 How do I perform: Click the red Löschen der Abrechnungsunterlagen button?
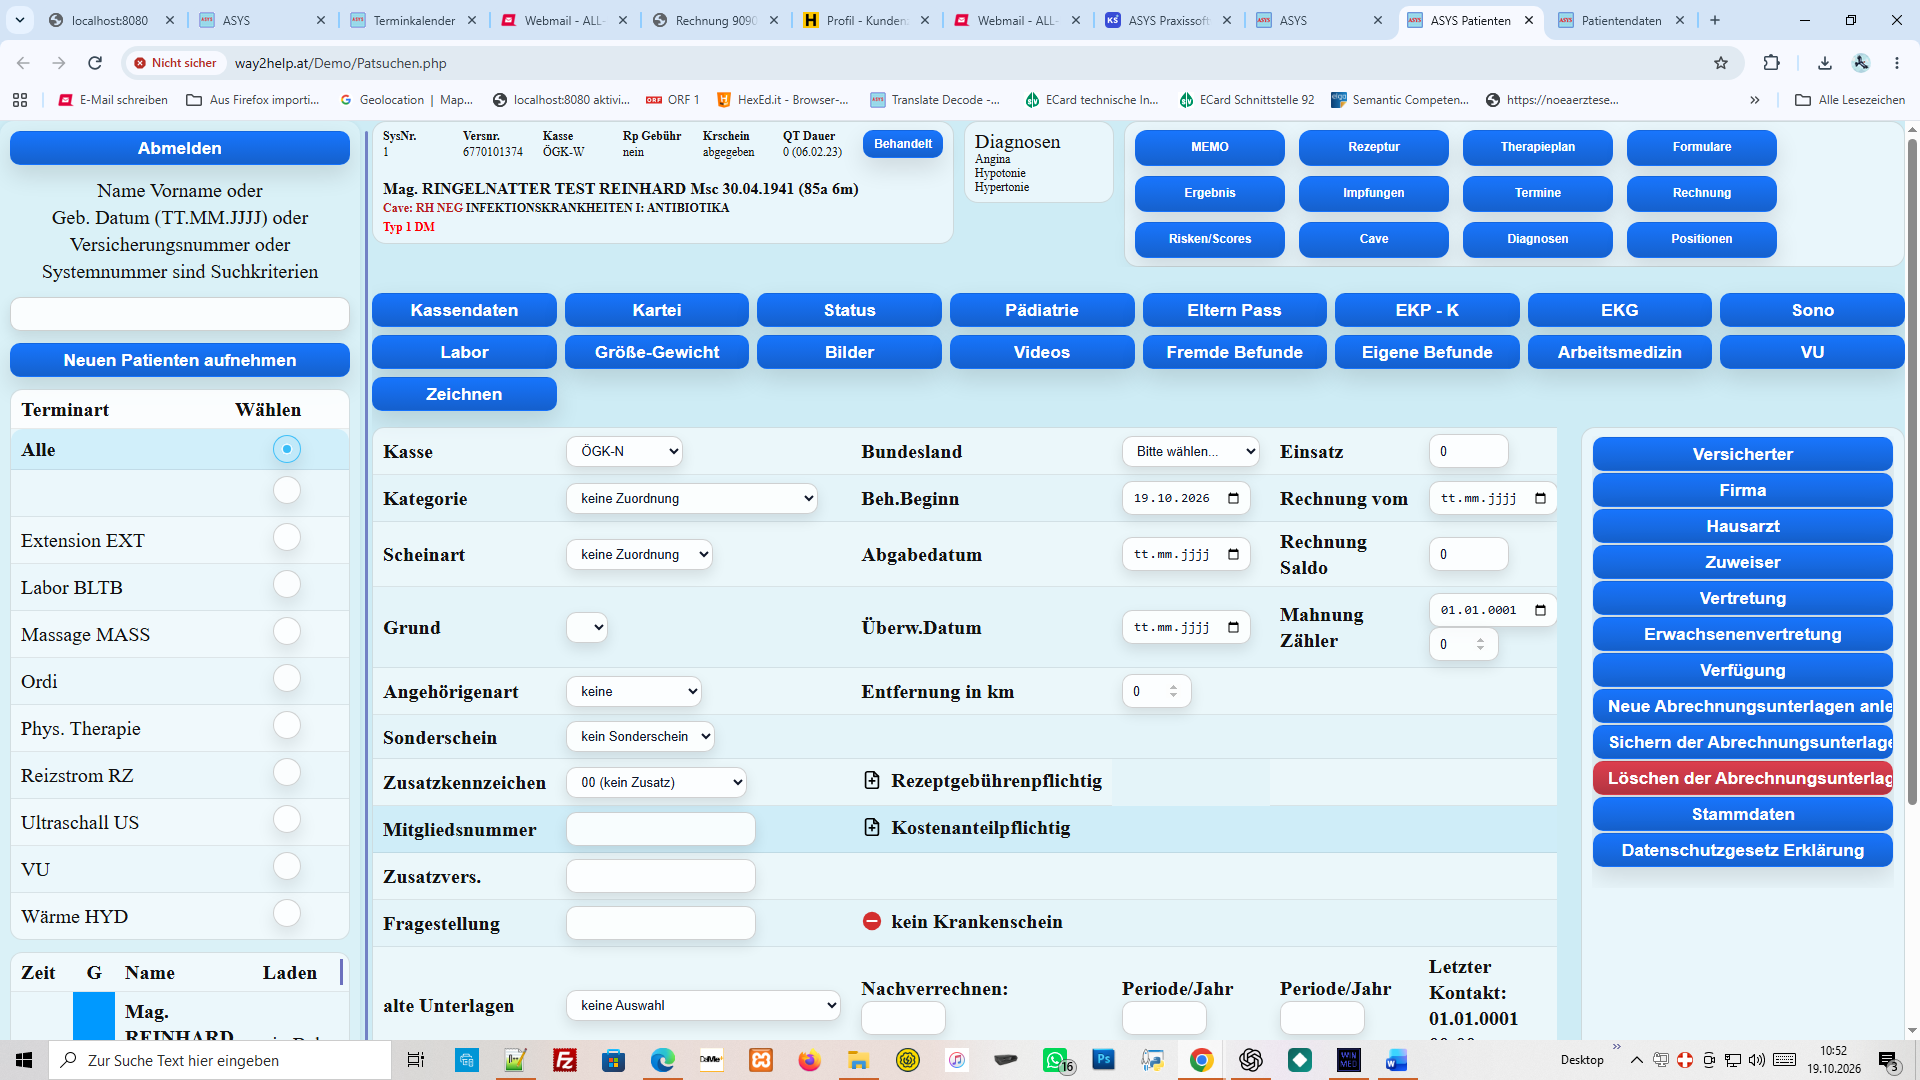(x=1743, y=778)
